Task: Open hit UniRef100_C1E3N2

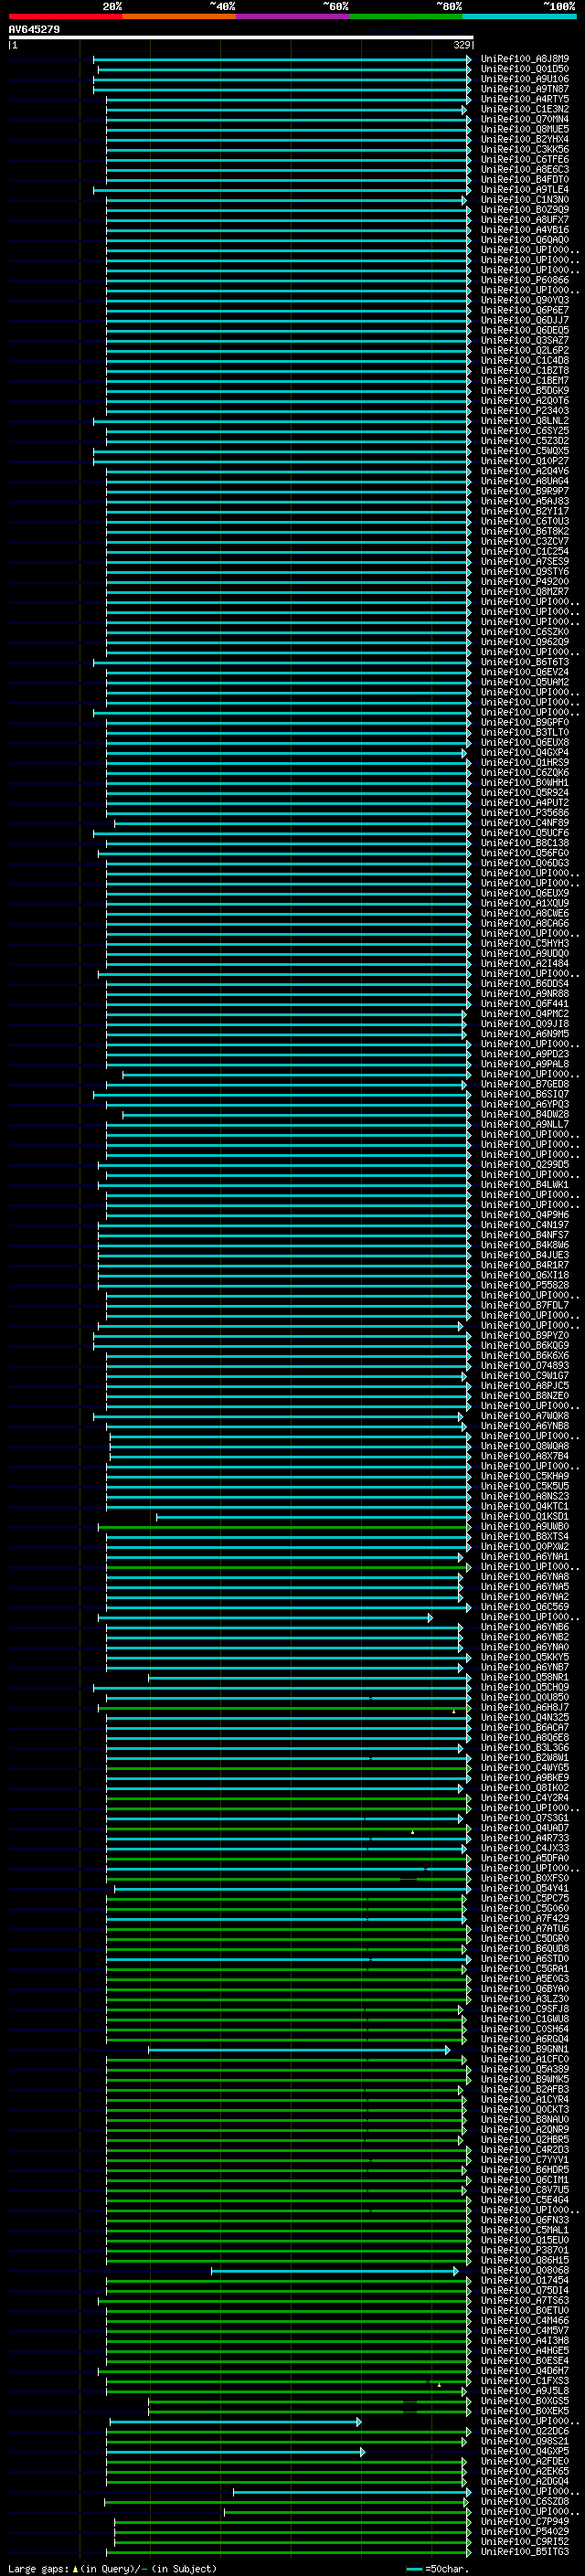Action: pos(525,109)
